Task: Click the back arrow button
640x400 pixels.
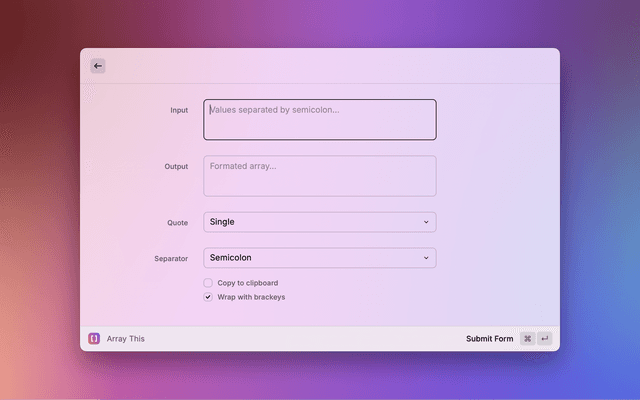Action: [98, 66]
